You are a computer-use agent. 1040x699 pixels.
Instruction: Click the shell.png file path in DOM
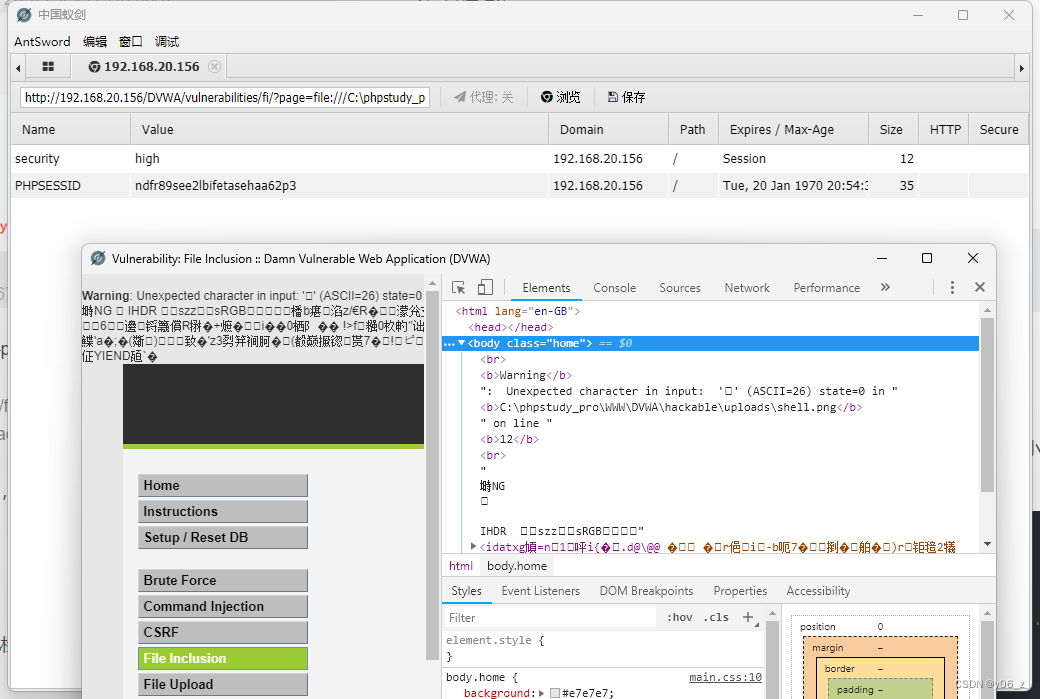tap(668, 407)
